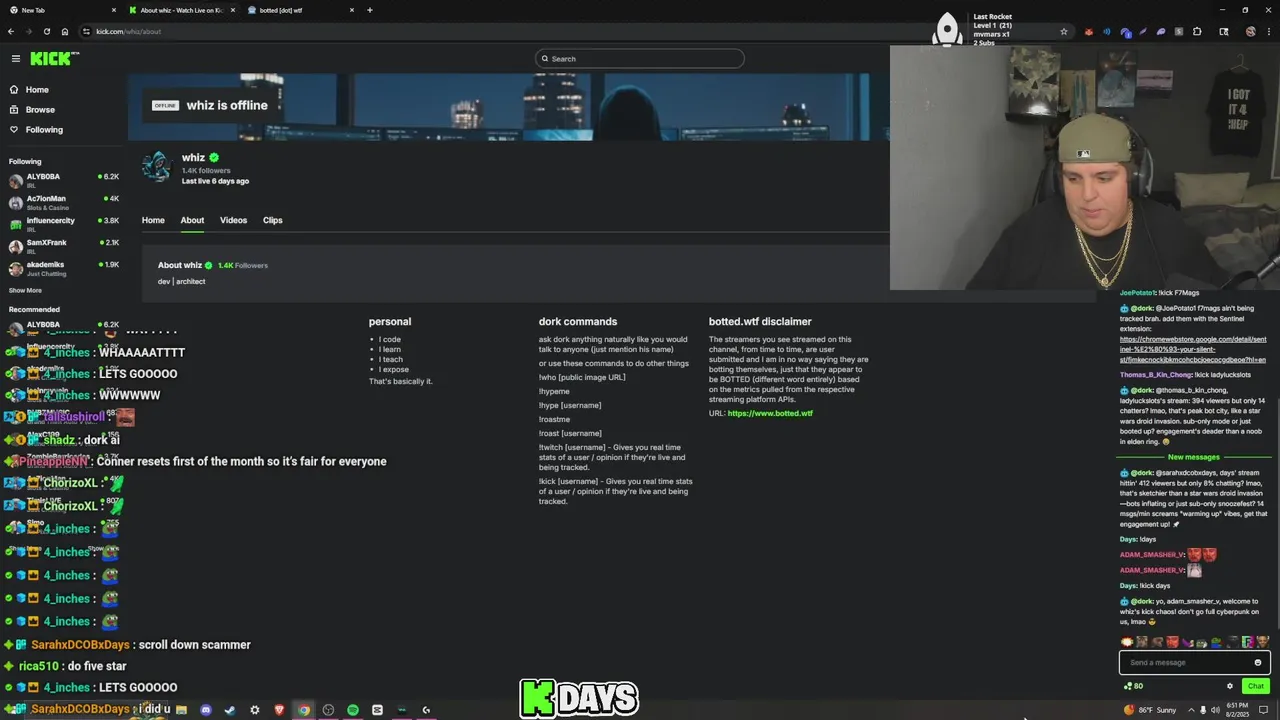Open Ac7ionMan channel in Following list

pos(64,202)
